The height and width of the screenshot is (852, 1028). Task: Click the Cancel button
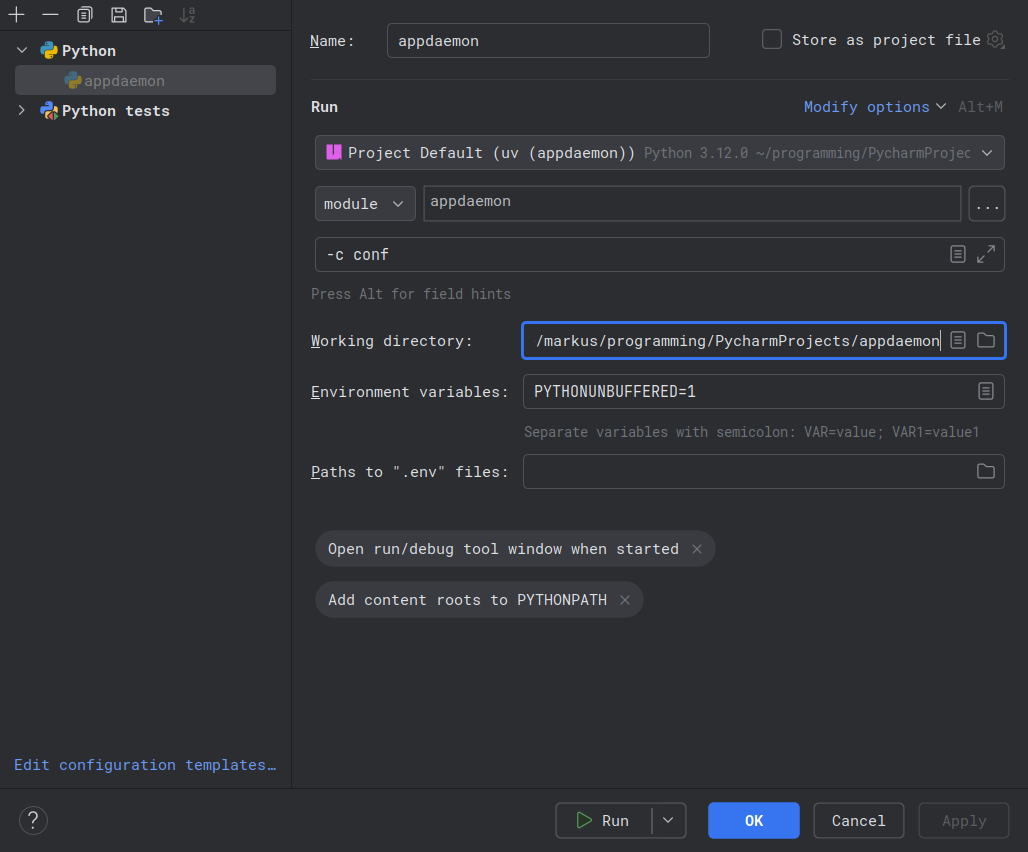859,821
